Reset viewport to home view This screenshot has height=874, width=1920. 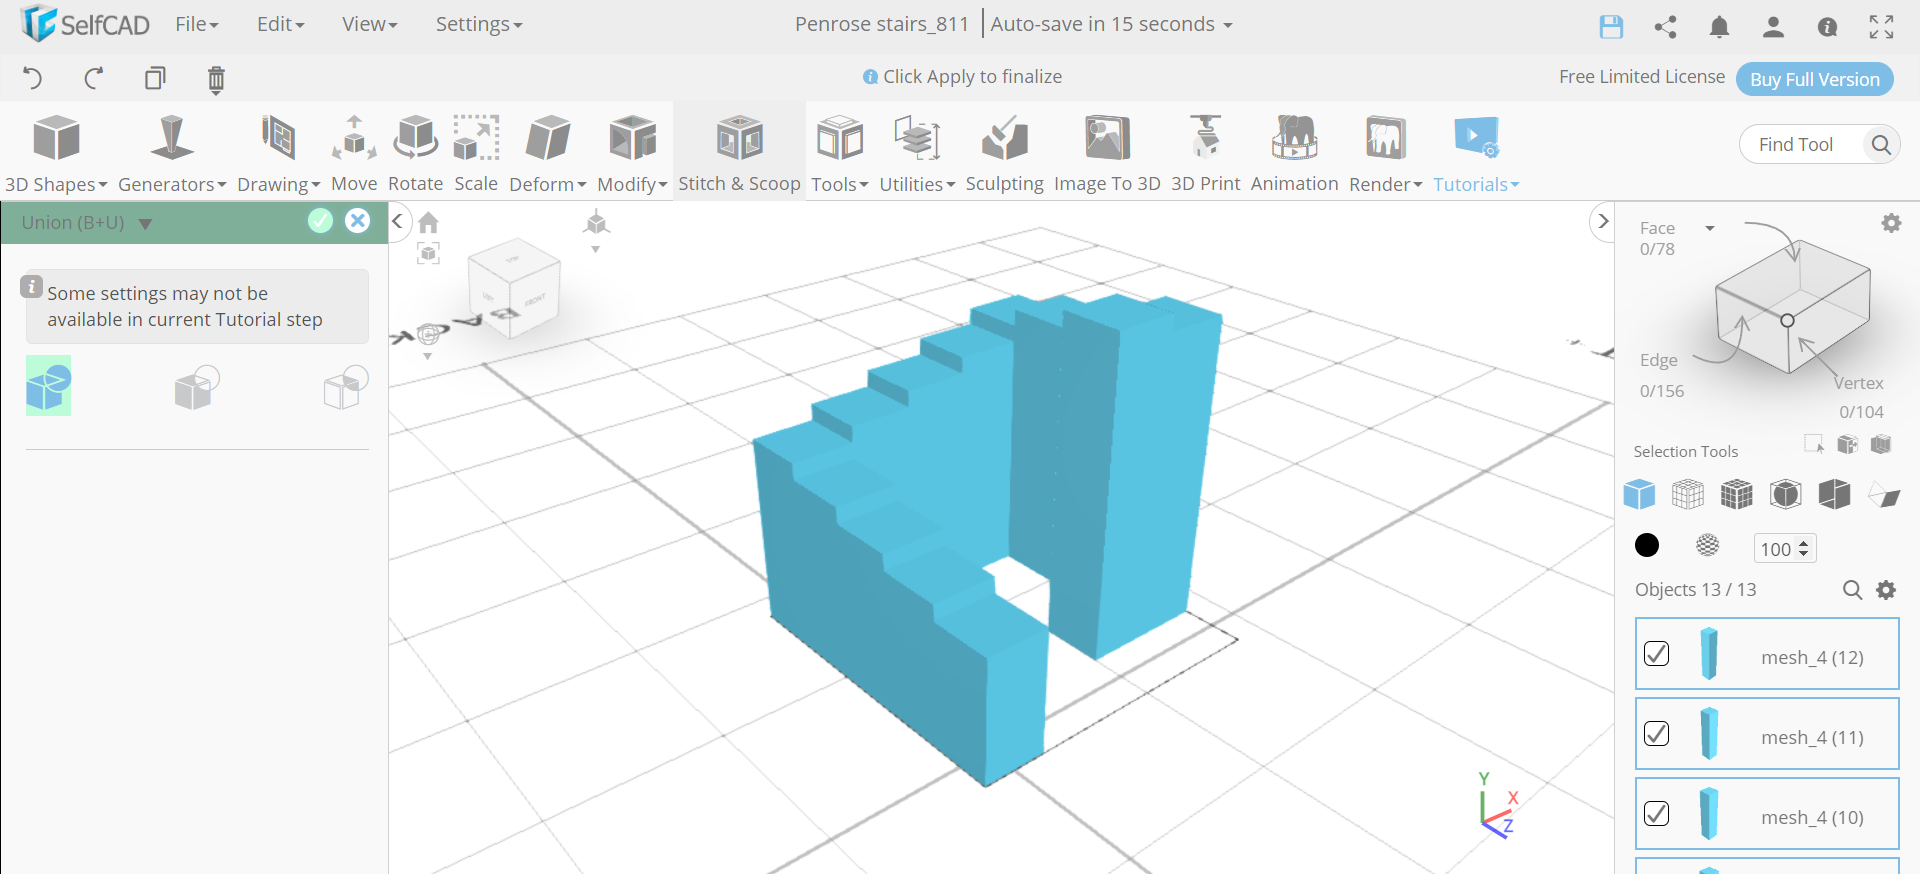pos(429,222)
